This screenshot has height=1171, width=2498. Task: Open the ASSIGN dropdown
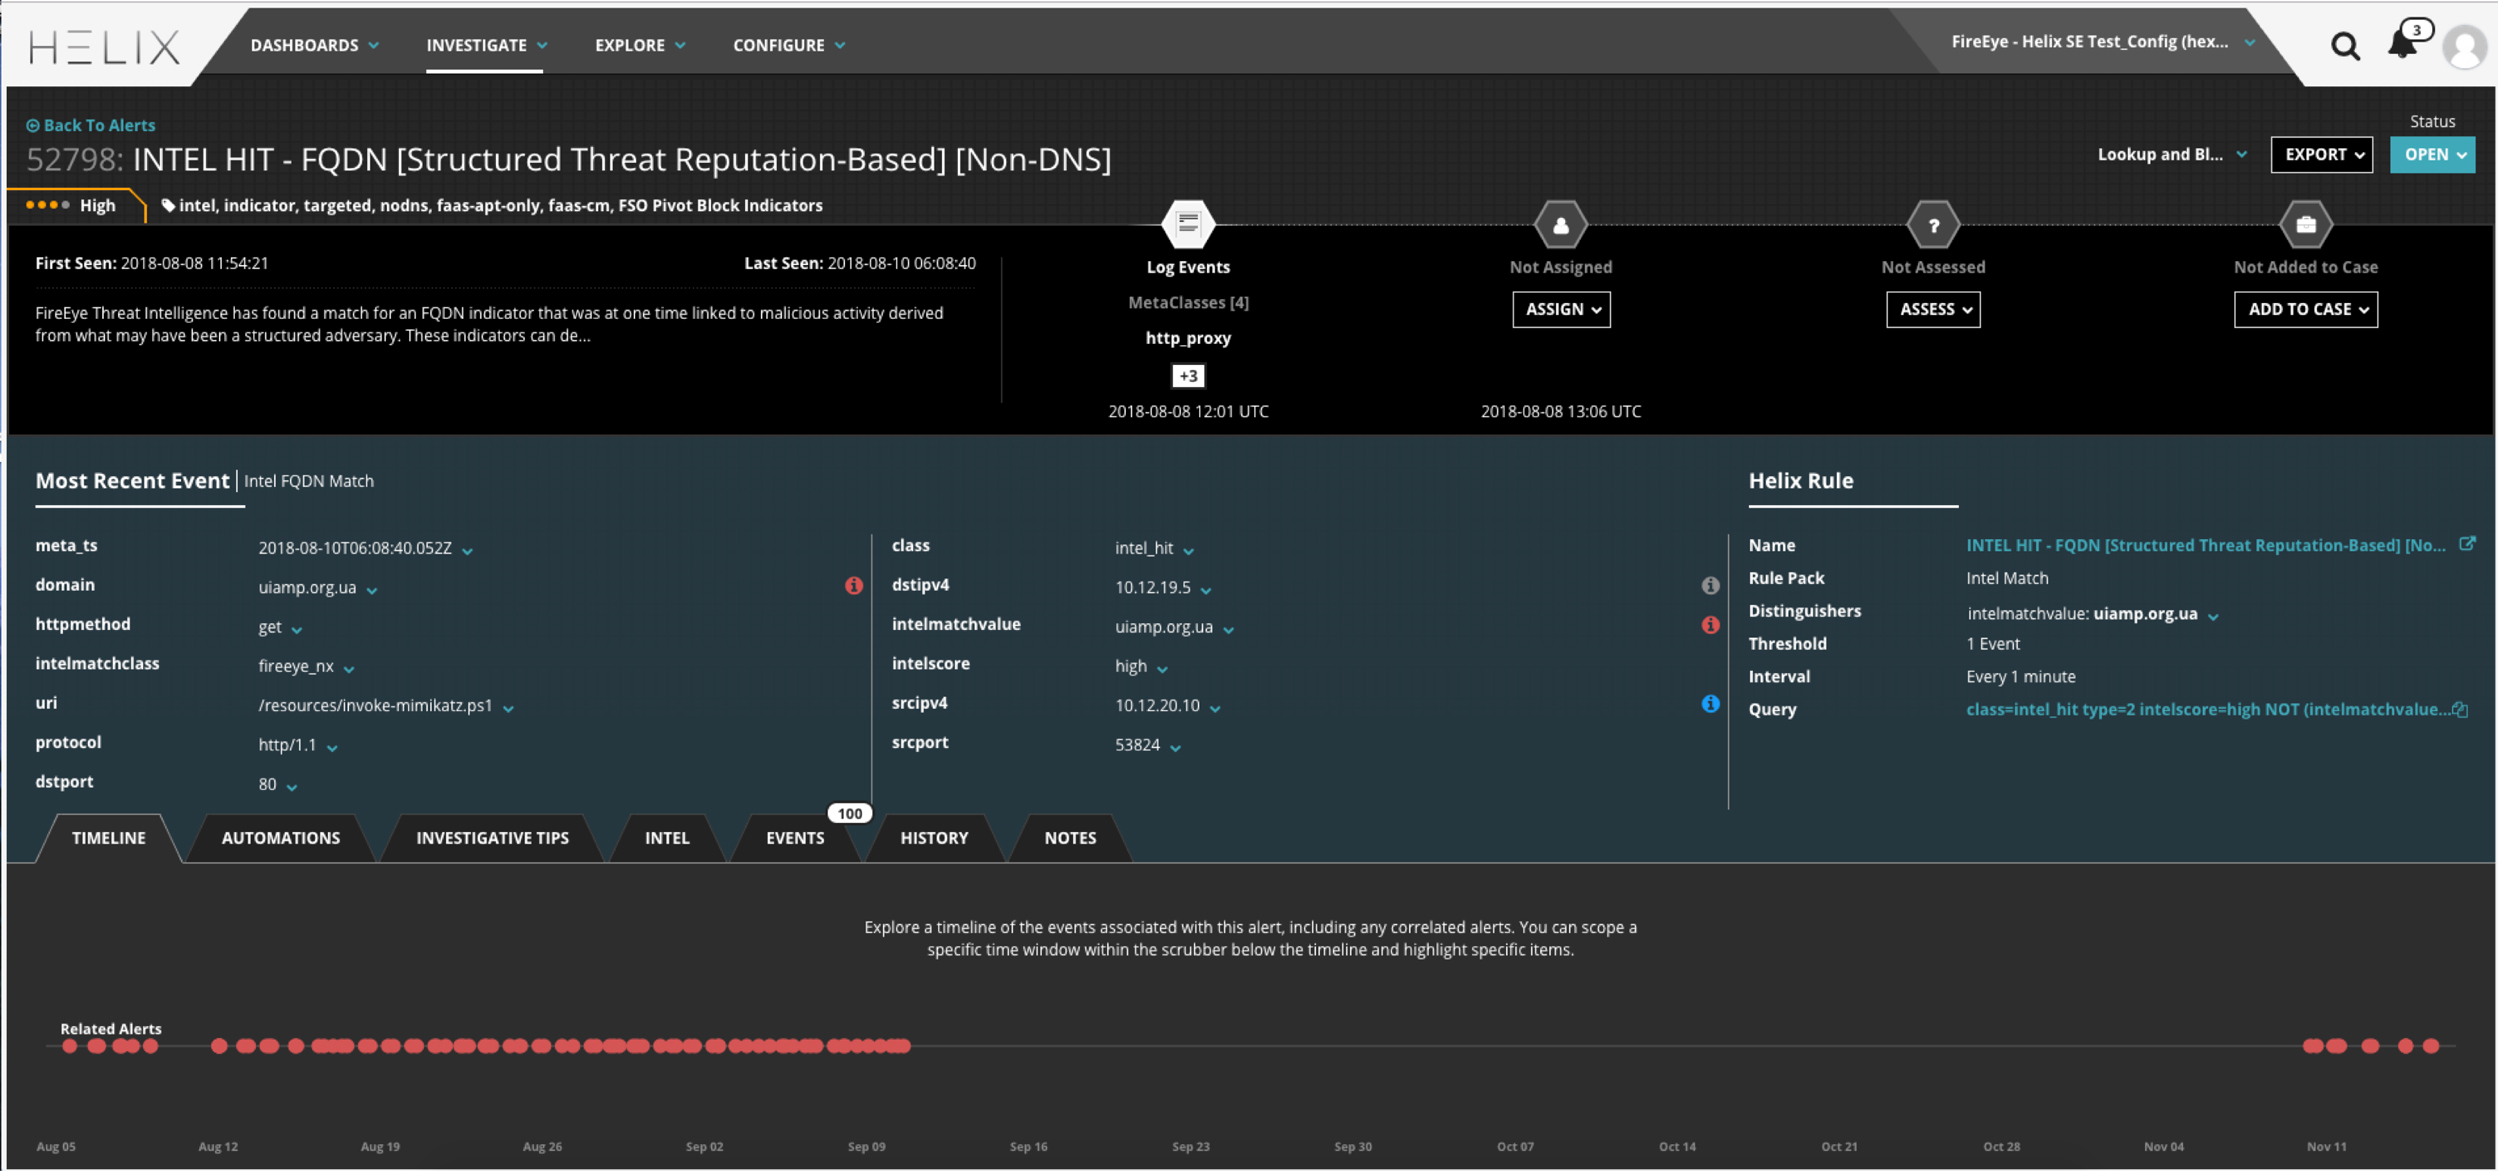[1561, 309]
